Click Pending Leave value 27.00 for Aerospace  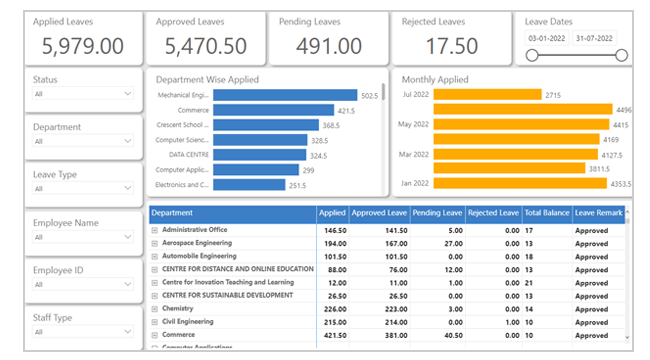pyautogui.click(x=454, y=244)
